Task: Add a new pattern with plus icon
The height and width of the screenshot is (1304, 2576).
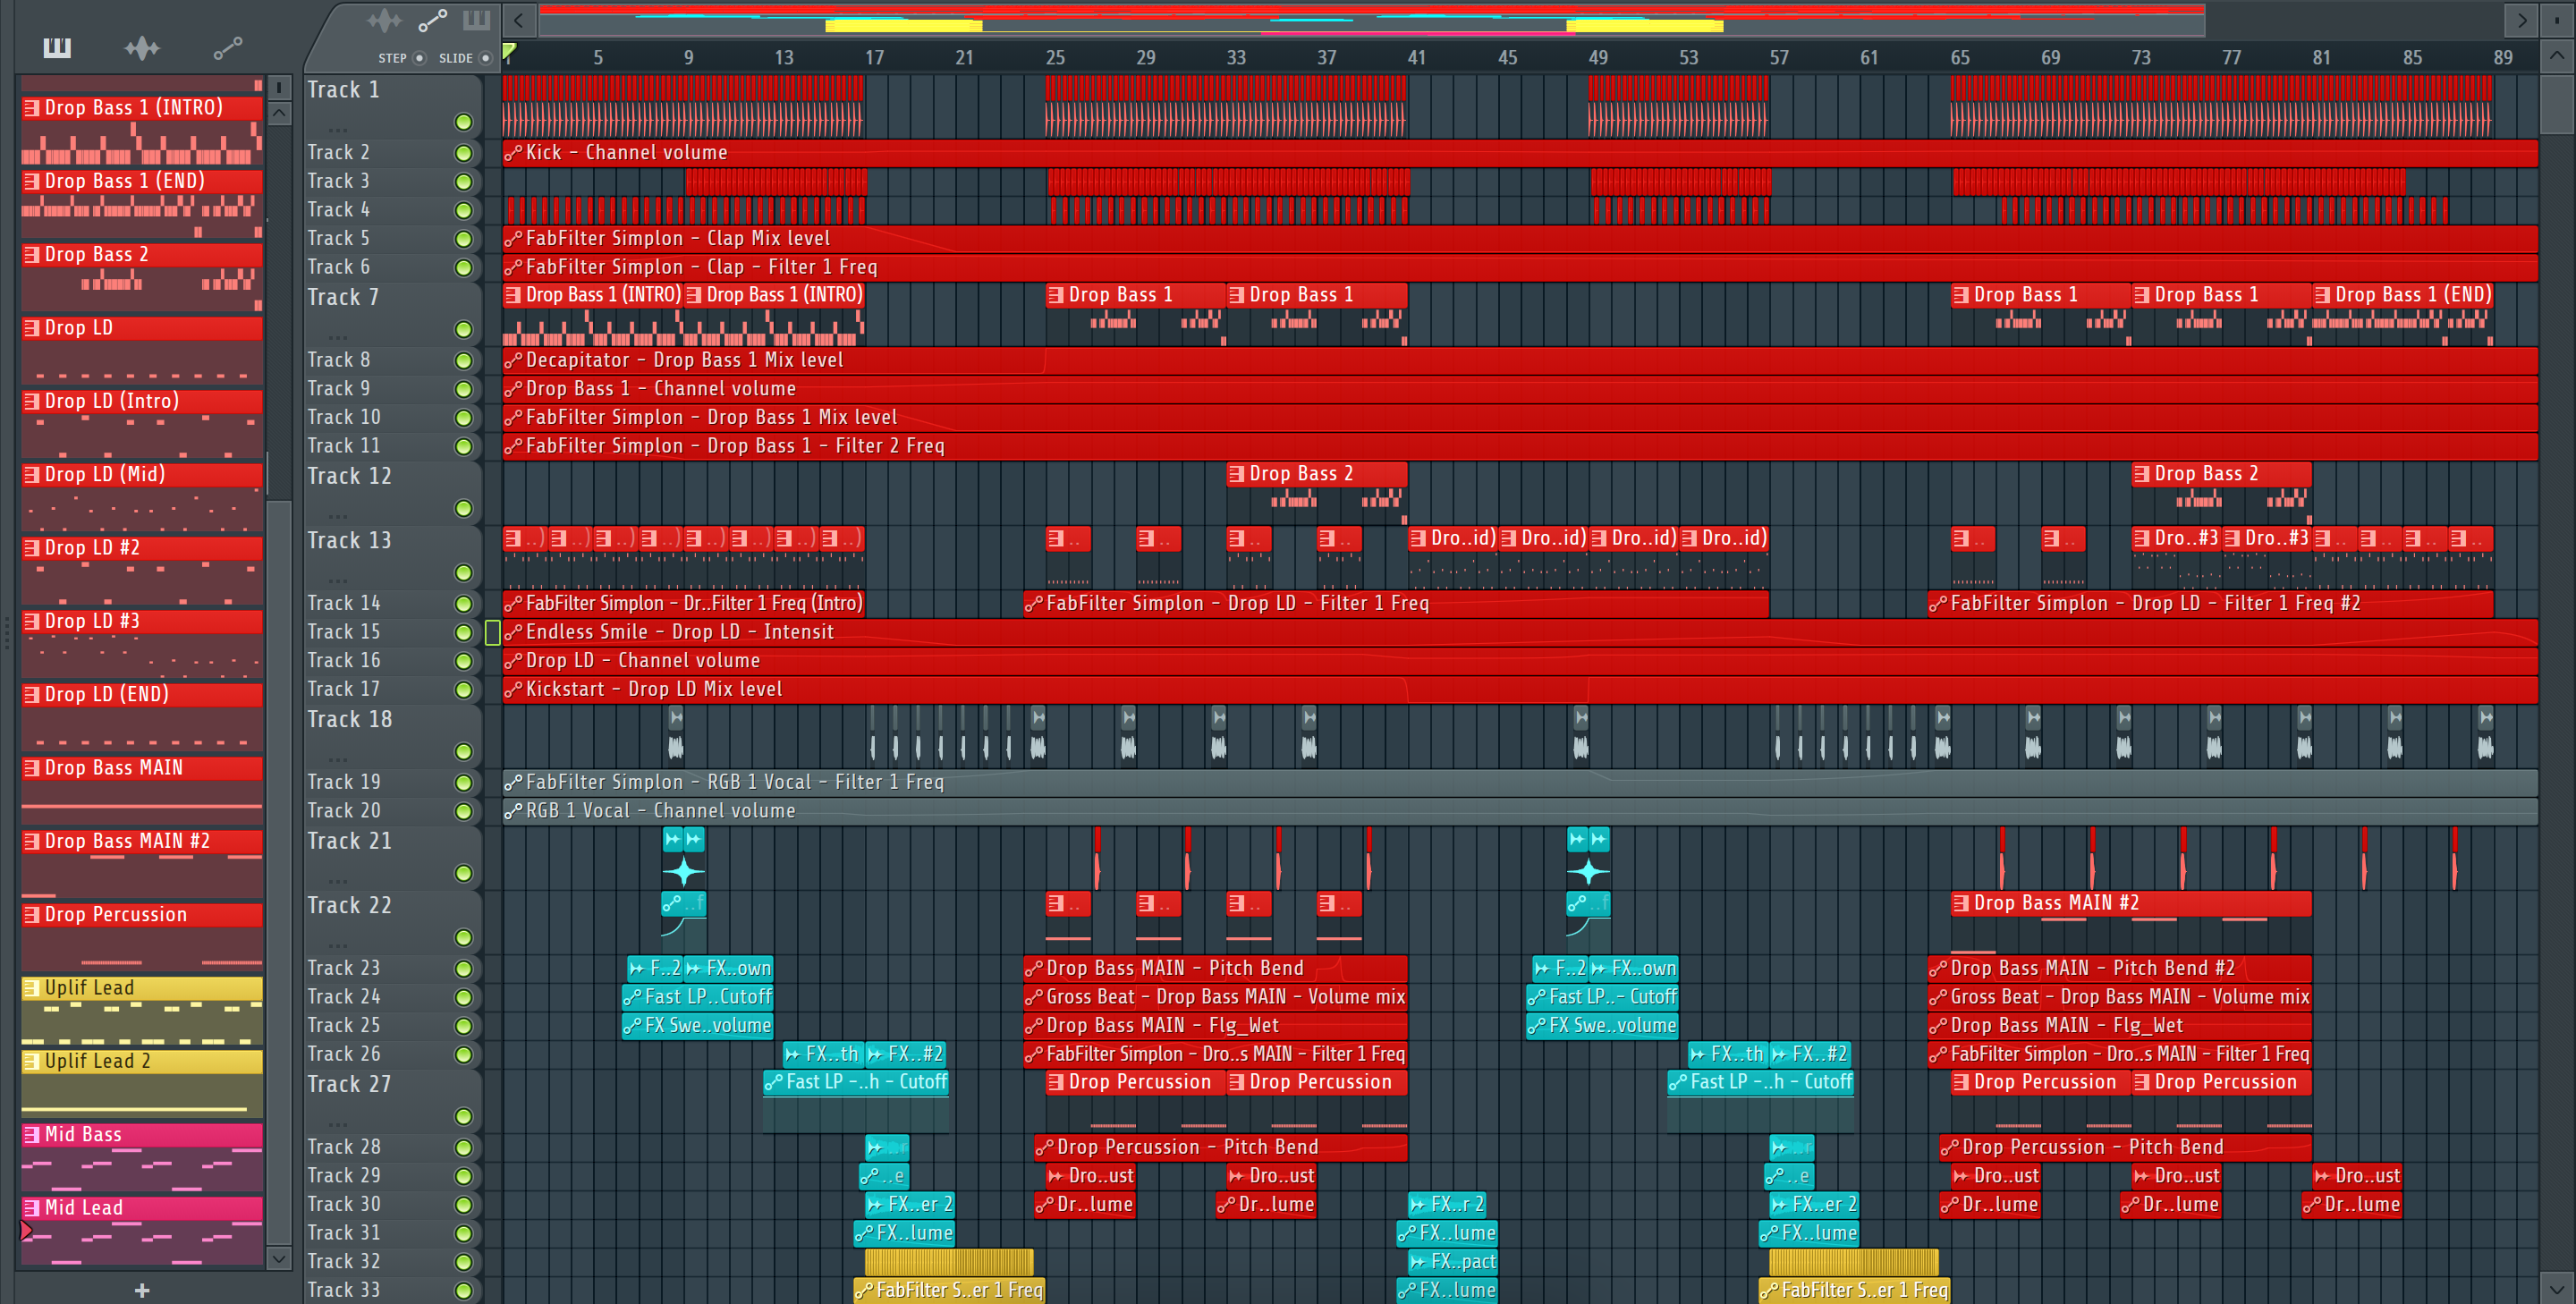Action: point(142,1290)
